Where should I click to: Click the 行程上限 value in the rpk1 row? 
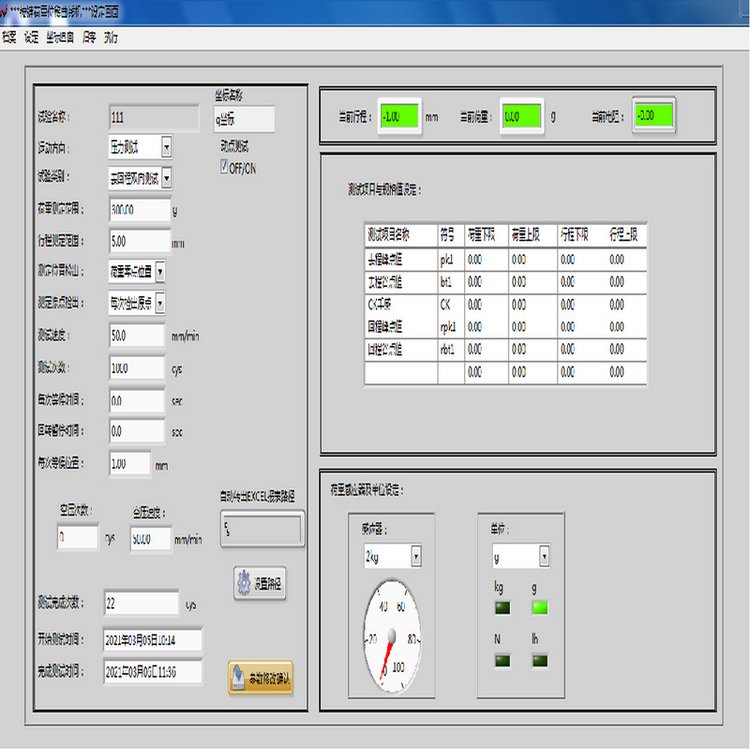[x=627, y=327]
